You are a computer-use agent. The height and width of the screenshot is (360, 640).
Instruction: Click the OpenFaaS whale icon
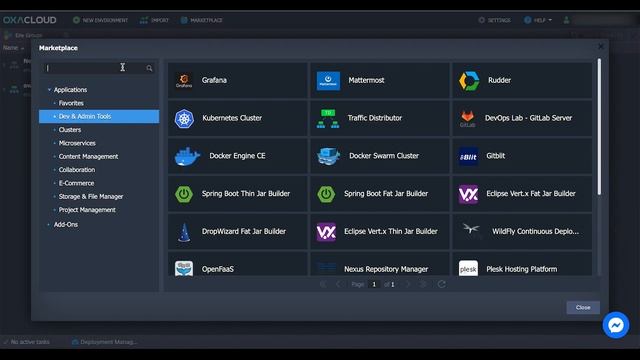184,269
